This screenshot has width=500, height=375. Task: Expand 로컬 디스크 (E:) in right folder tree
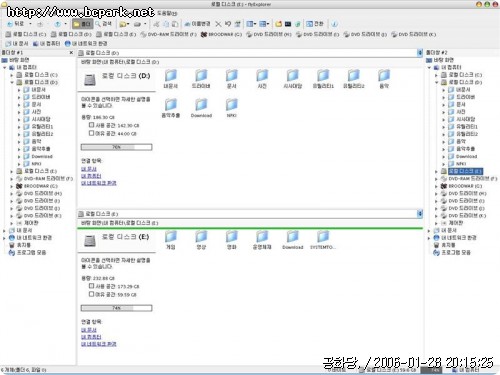tap(436, 172)
